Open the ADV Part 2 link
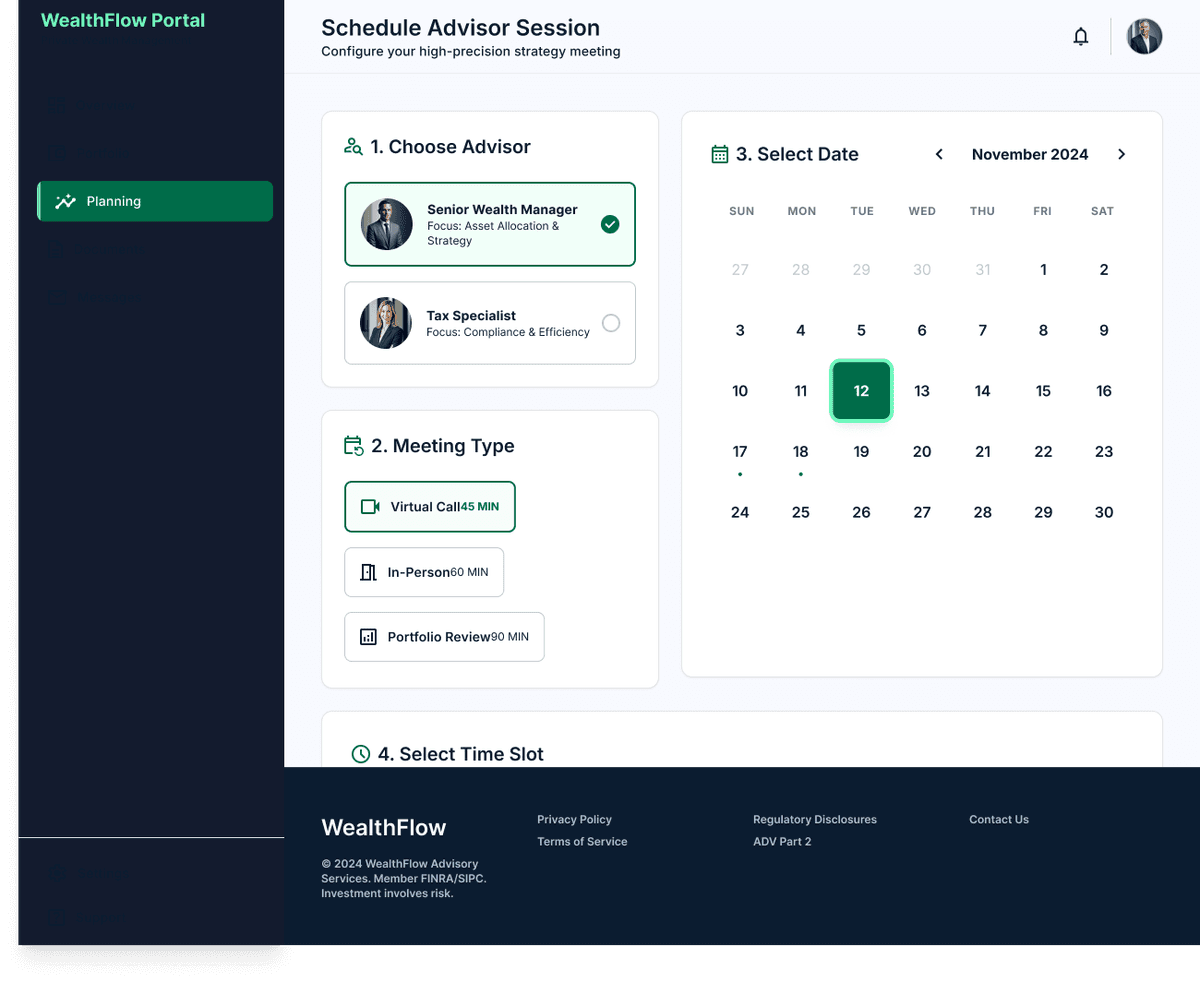This screenshot has height=982, width=1200. point(782,841)
